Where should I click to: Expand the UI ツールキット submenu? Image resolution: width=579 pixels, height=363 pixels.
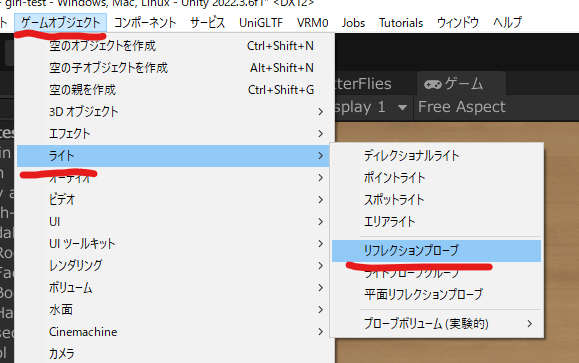pyautogui.click(x=173, y=244)
